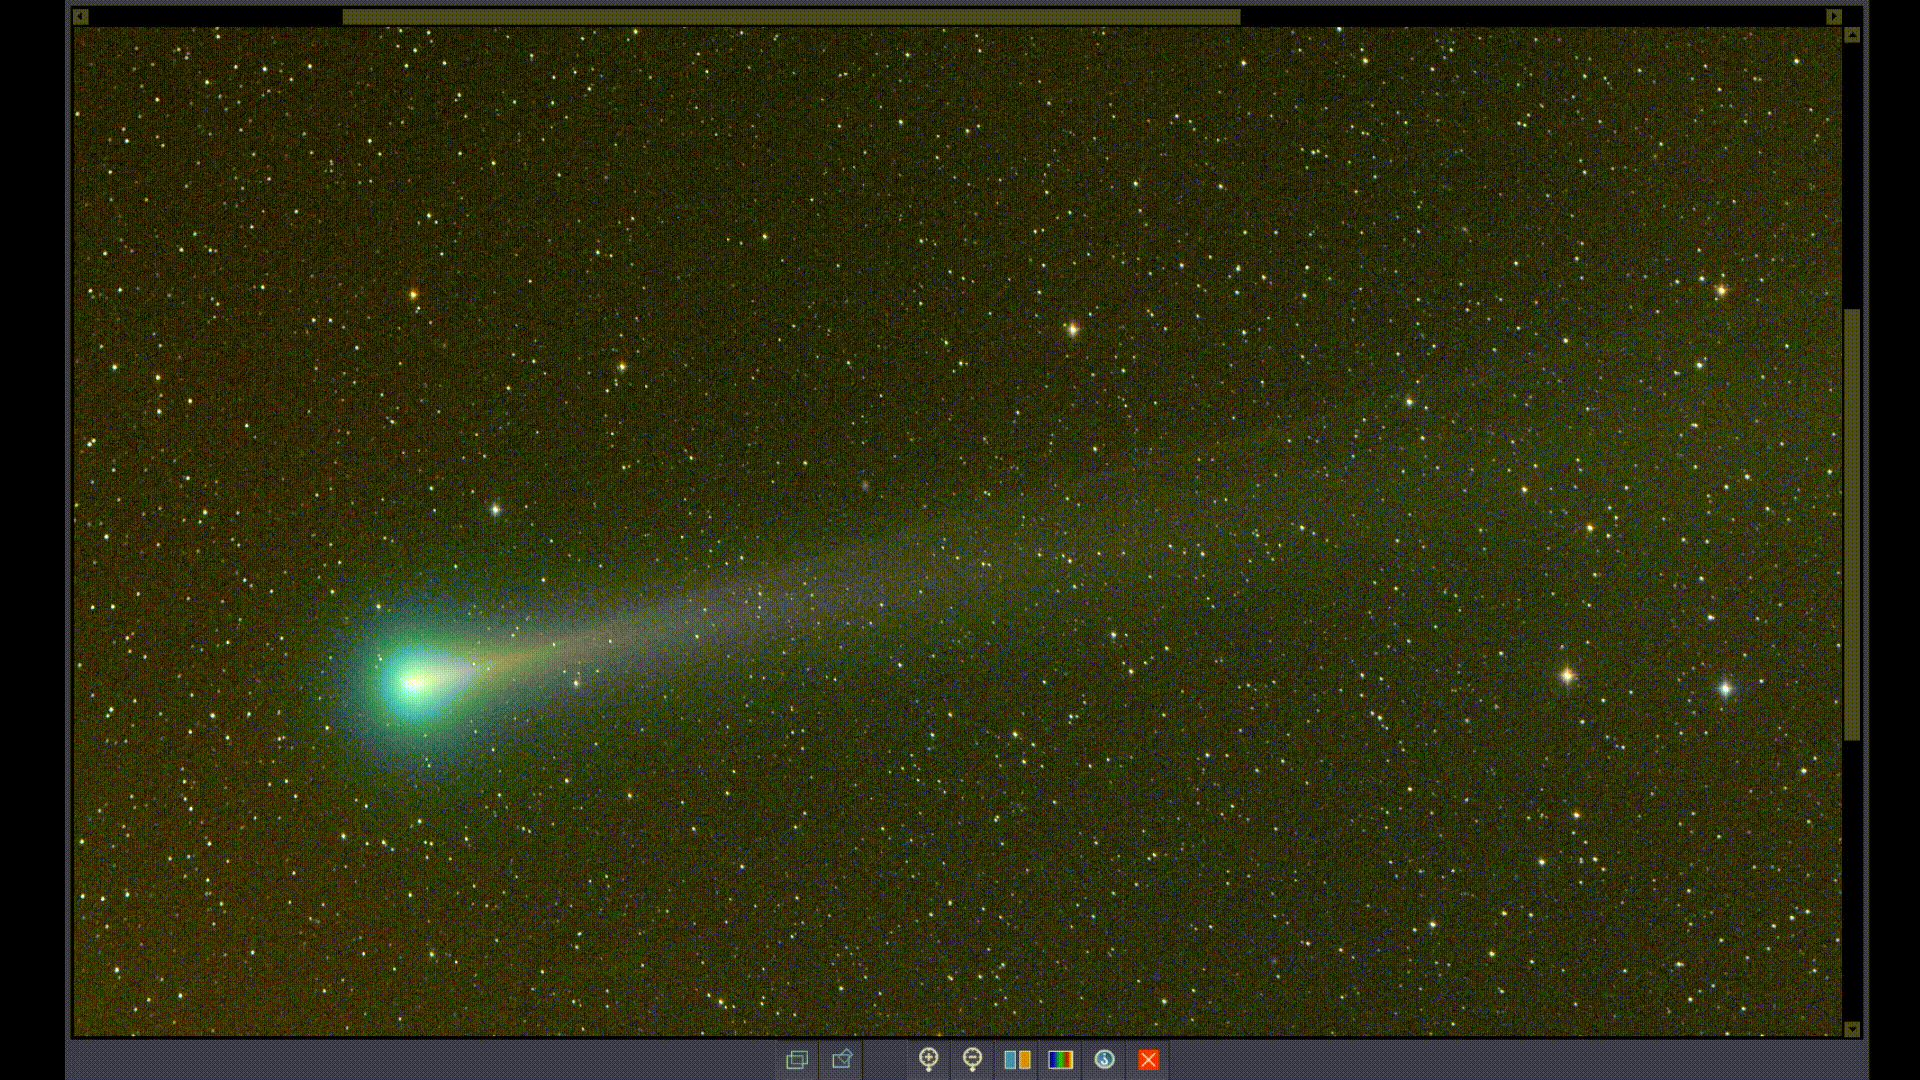
Task: Click the circled clock toolbar icon
Action: (1104, 1060)
